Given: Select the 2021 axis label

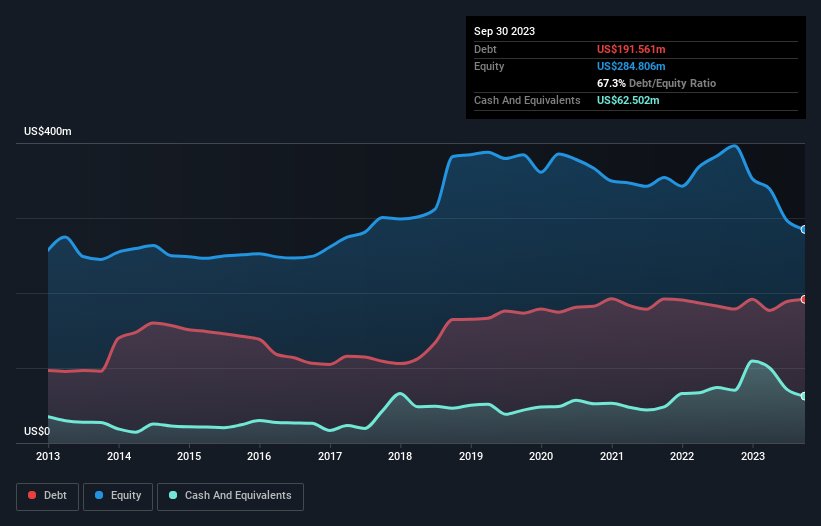Looking at the screenshot, I should click(612, 456).
